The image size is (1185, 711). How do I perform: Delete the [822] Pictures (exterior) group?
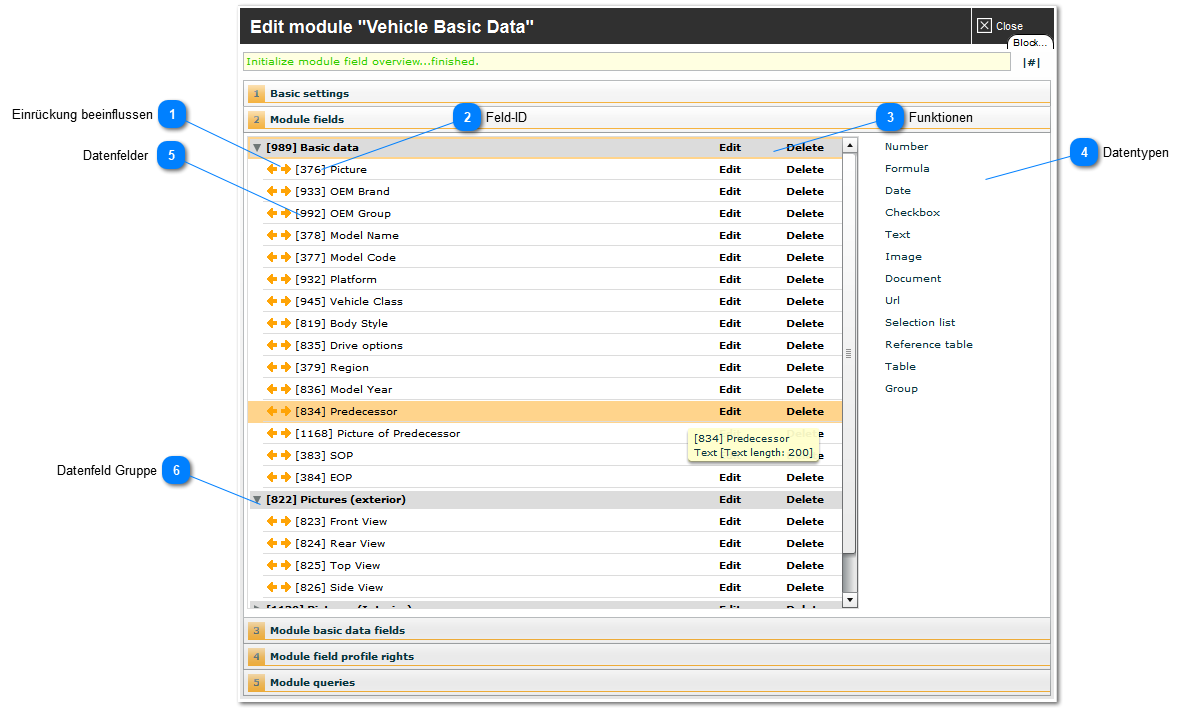pyautogui.click(x=805, y=499)
